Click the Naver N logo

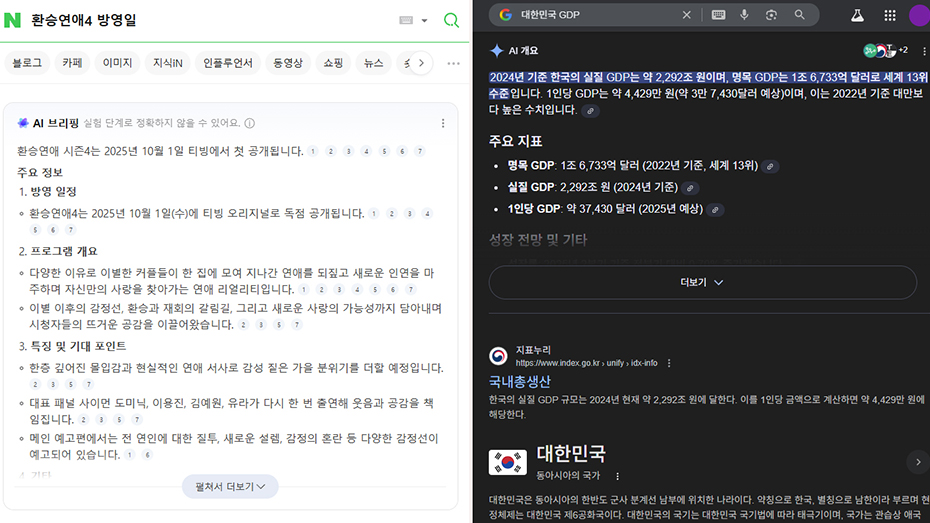point(12,20)
